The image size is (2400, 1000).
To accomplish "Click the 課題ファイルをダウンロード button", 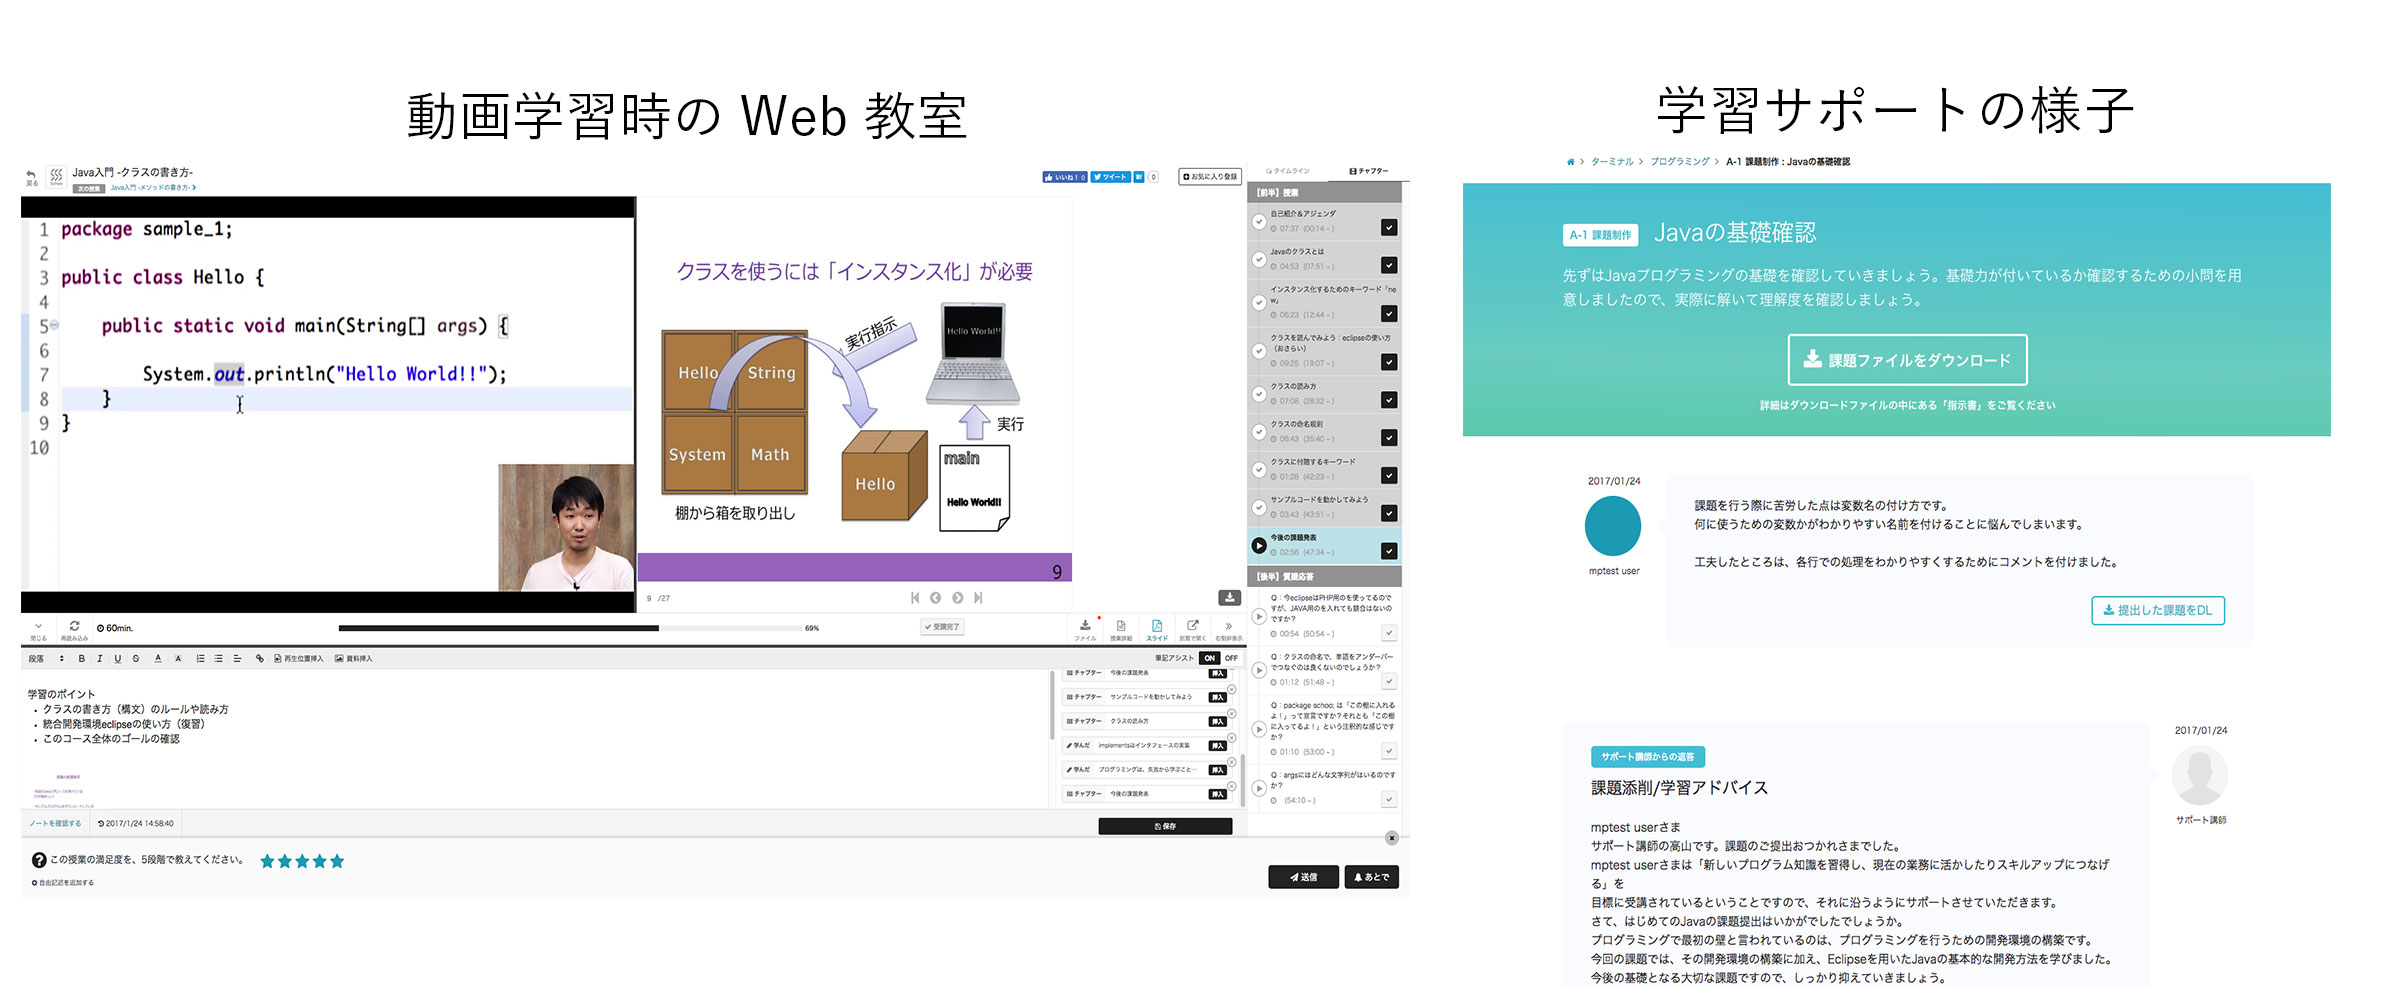I will [x=1907, y=360].
